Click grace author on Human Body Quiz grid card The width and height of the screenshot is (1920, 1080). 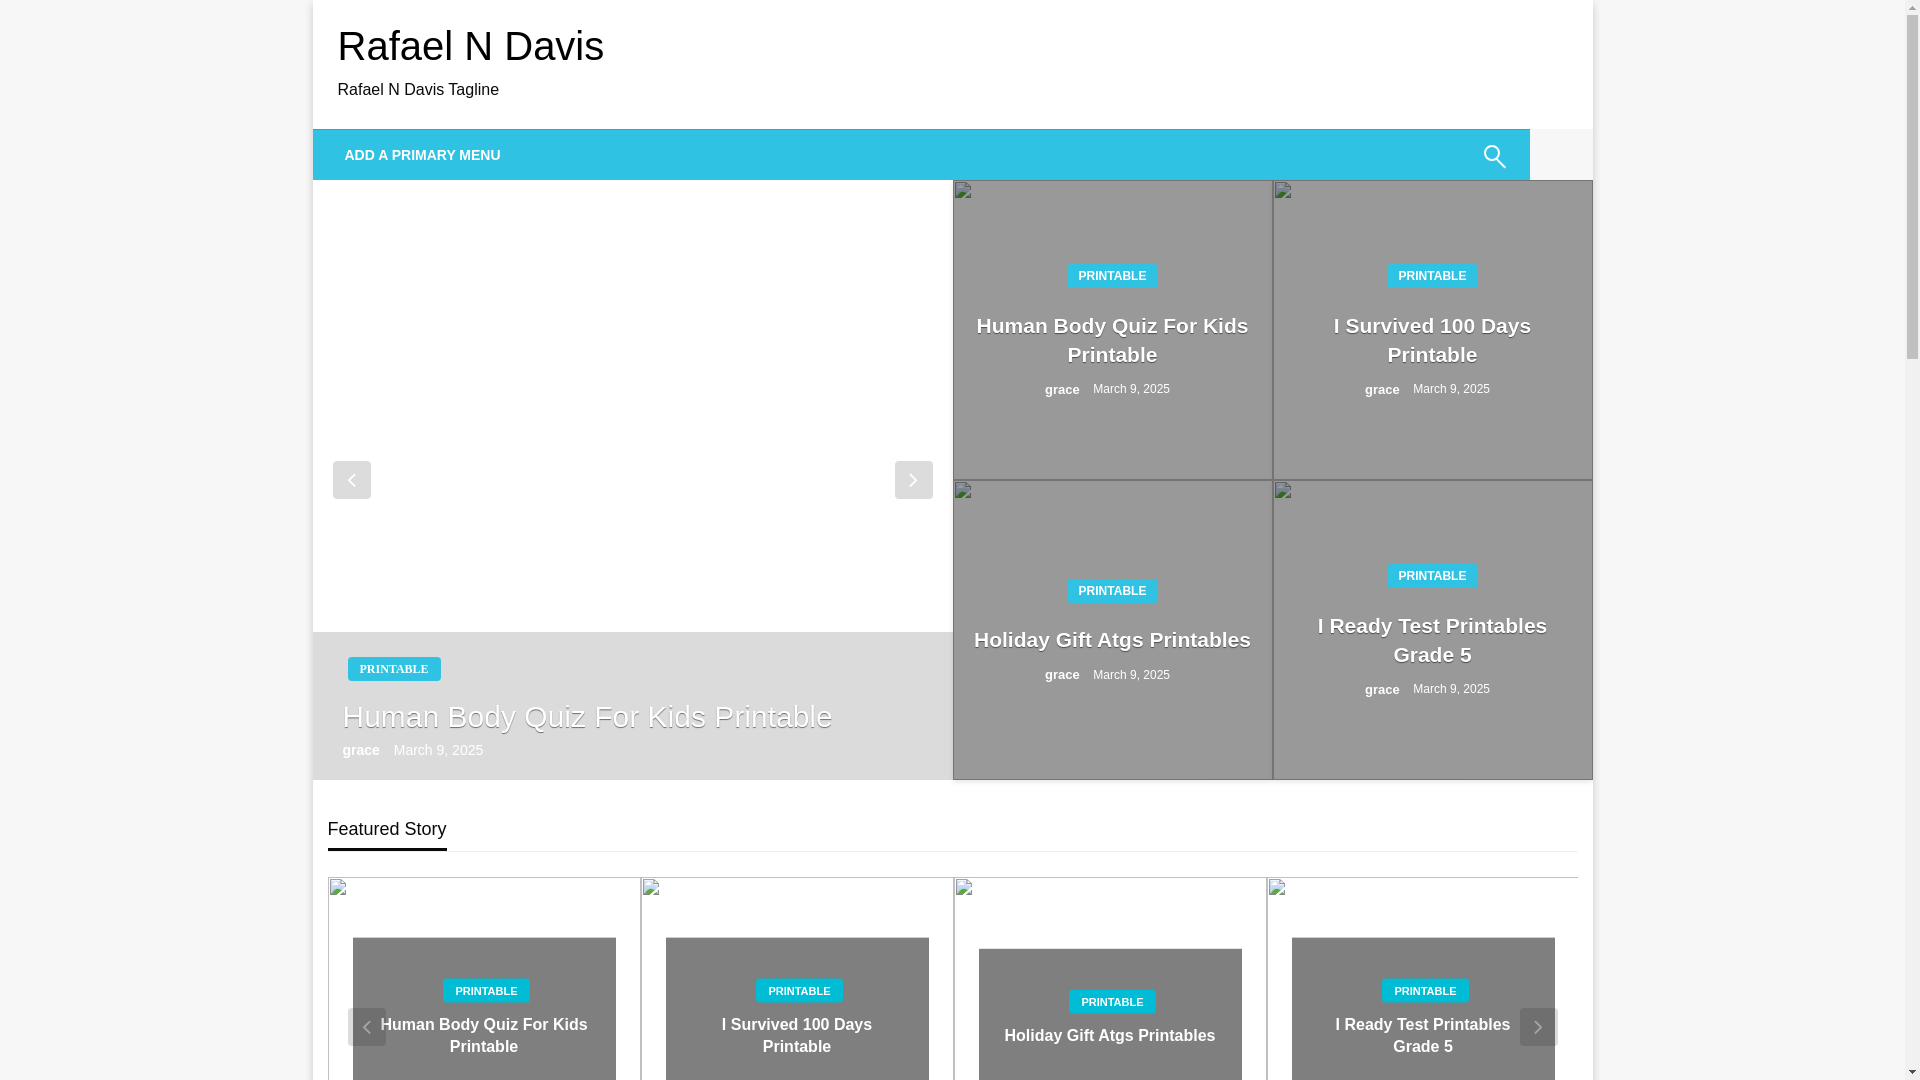tap(1062, 390)
